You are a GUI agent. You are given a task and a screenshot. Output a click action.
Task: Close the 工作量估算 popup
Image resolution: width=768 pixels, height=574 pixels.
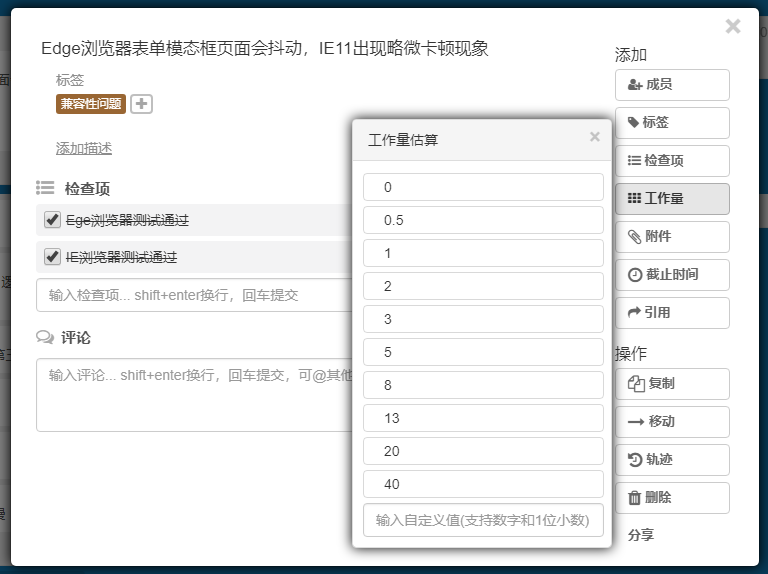tap(595, 137)
